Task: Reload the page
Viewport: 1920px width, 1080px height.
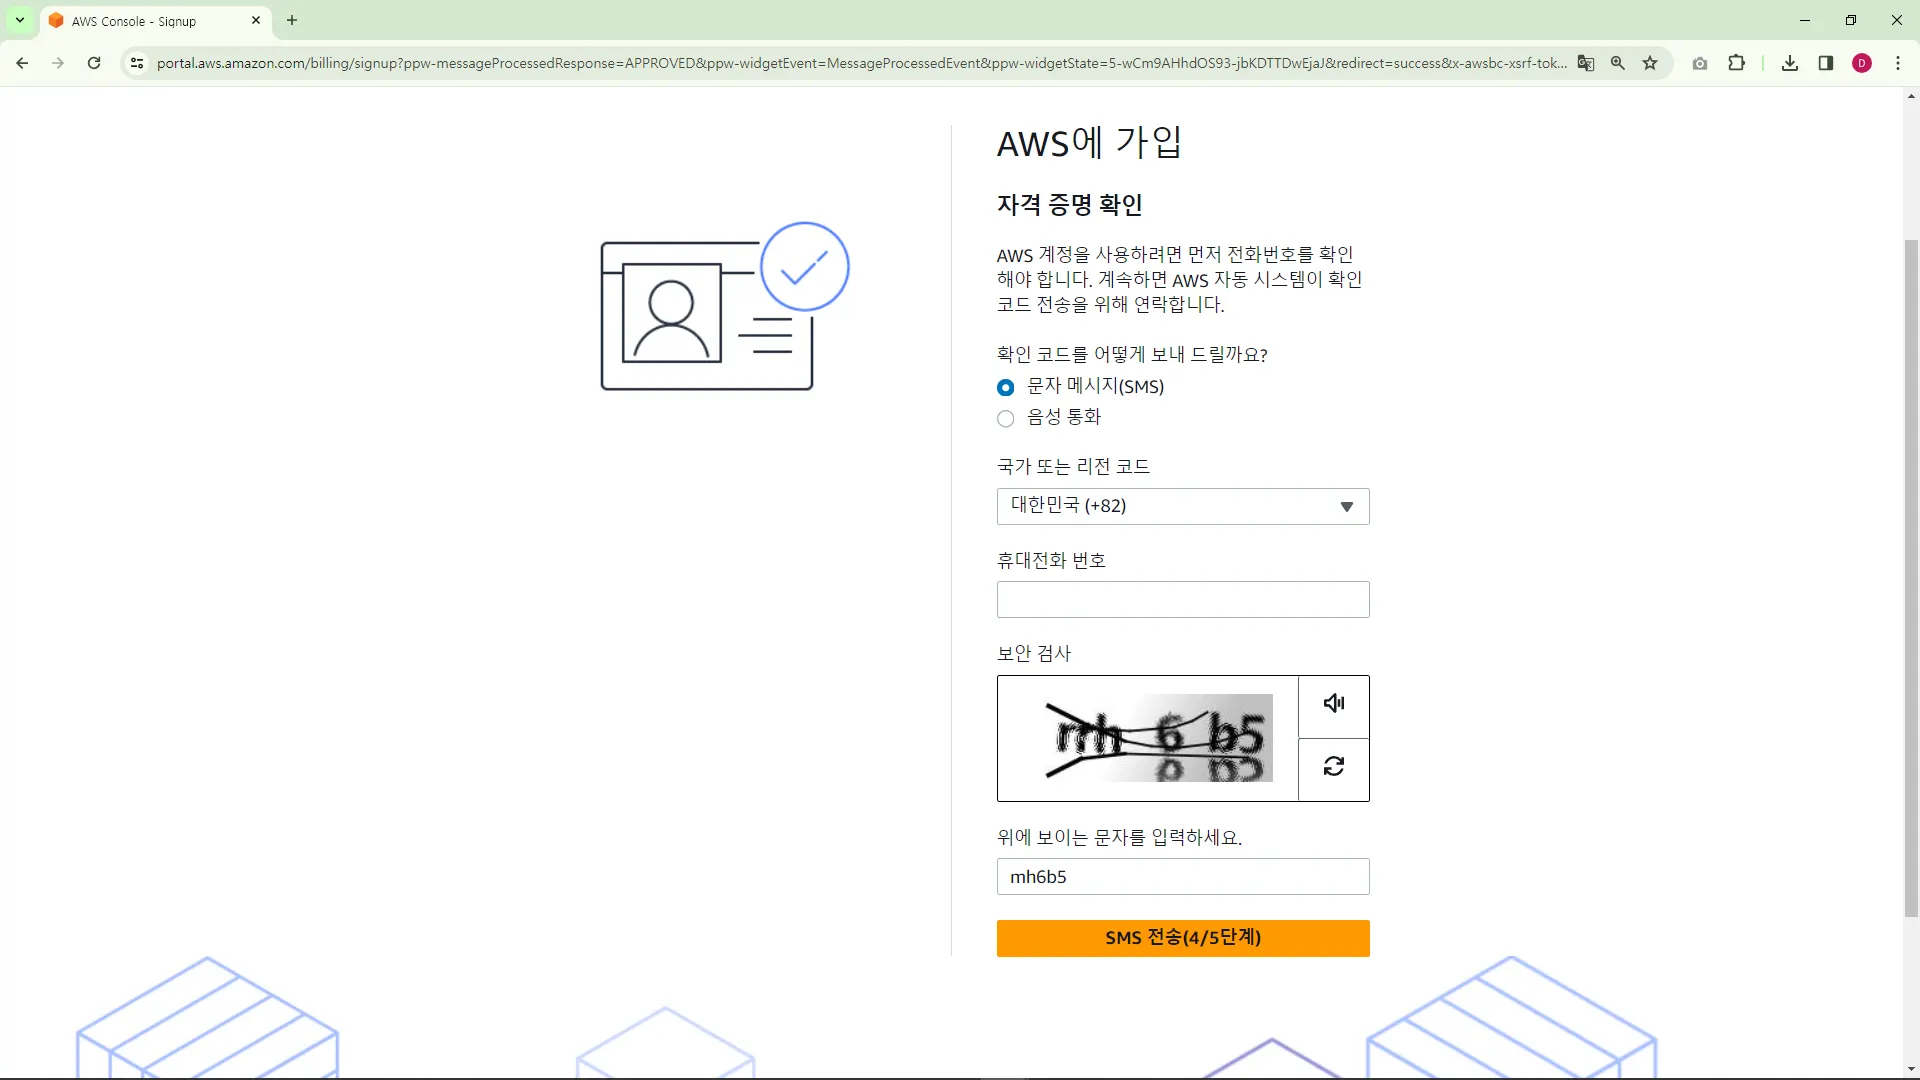Action: [94, 63]
